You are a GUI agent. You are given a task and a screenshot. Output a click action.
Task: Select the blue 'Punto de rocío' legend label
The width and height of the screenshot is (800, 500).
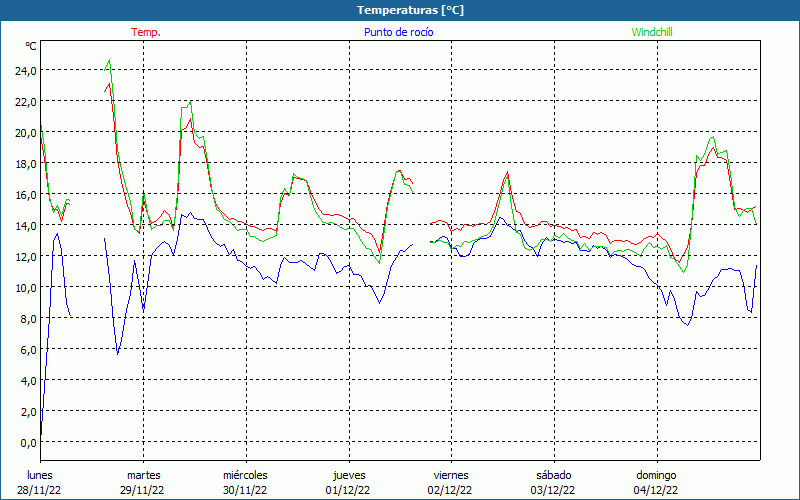point(398,32)
